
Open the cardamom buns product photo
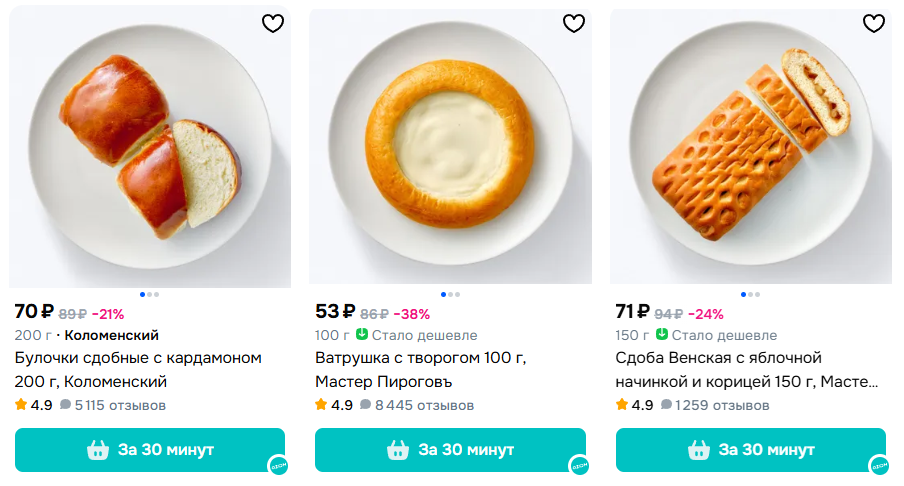pos(150,150)
